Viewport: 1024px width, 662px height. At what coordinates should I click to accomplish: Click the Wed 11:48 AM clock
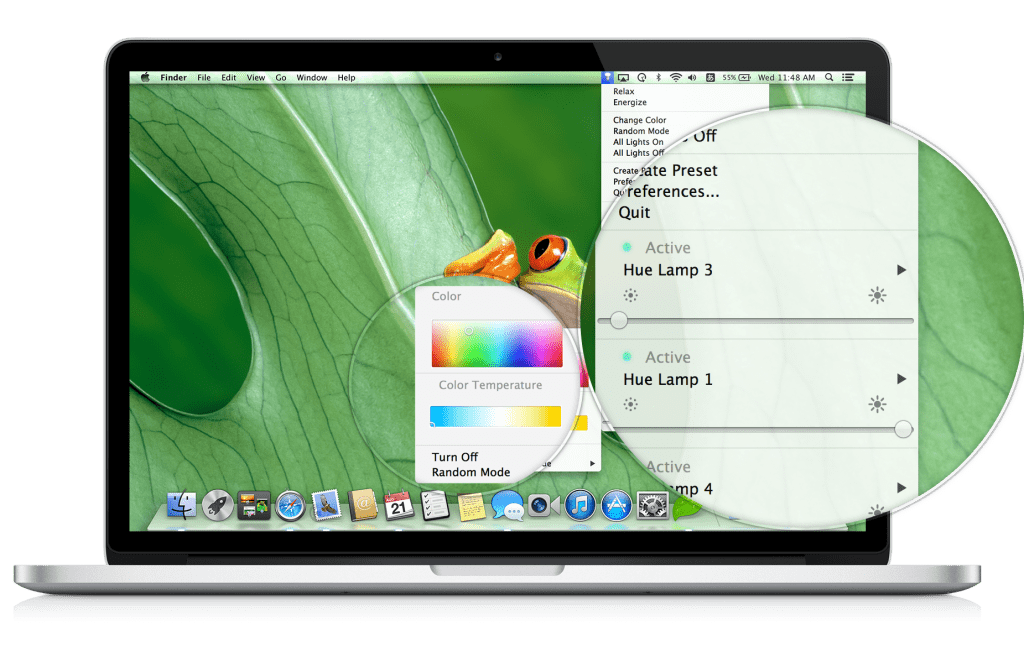click(786, 77)
